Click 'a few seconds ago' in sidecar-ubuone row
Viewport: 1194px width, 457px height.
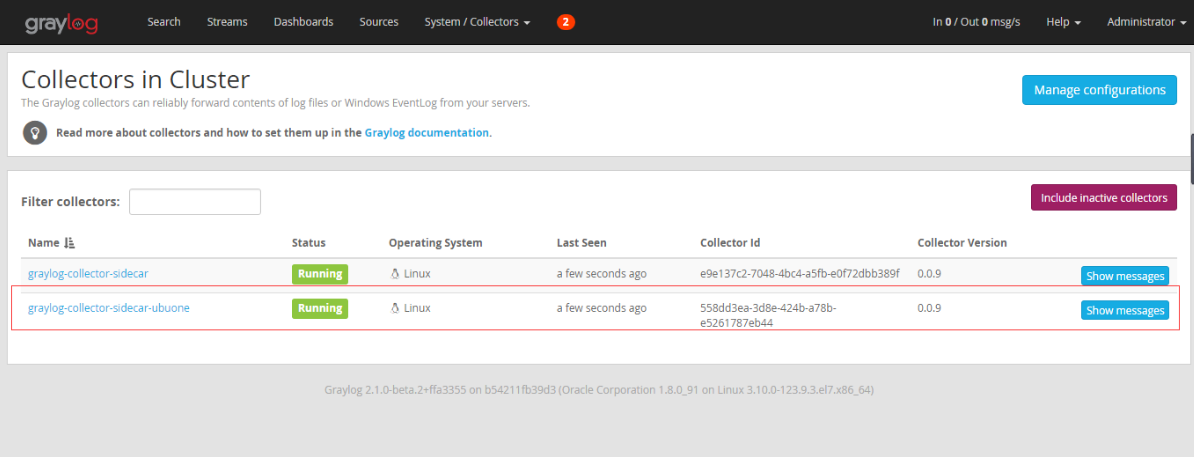point(602,308)
